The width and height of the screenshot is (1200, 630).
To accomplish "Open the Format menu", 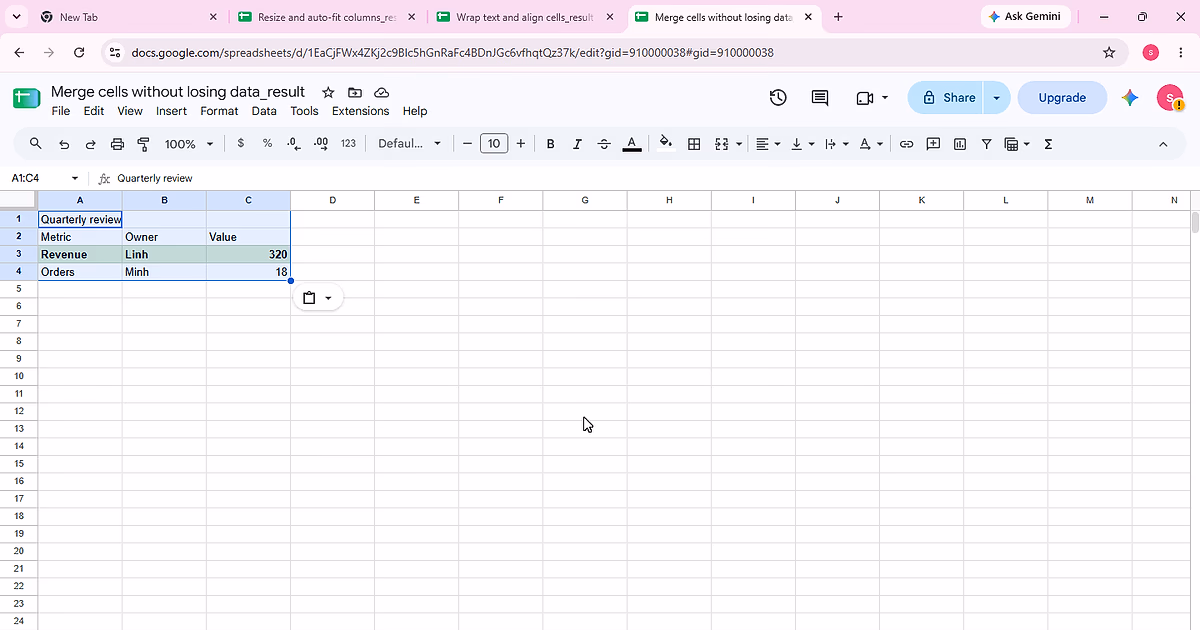I will click(219, 111).
